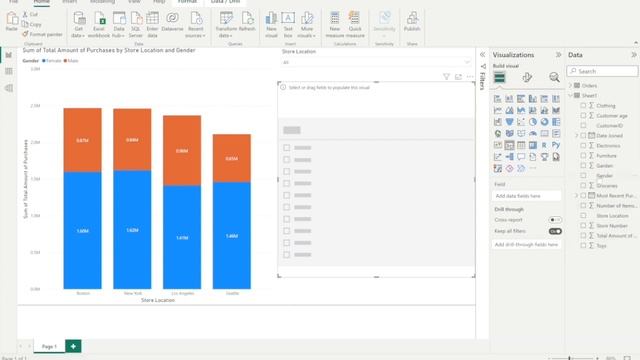Viewport: 640px width, 360px height.
Task: Open More options on the slicer visual
Action: (470, 77)
